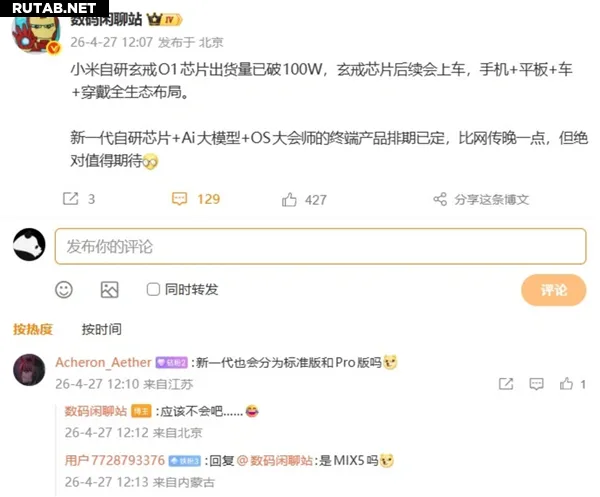600x497 pixels.
Task: Like Acheron_Aether's comment with thumbs-up
Action: (x=566, y=384)
